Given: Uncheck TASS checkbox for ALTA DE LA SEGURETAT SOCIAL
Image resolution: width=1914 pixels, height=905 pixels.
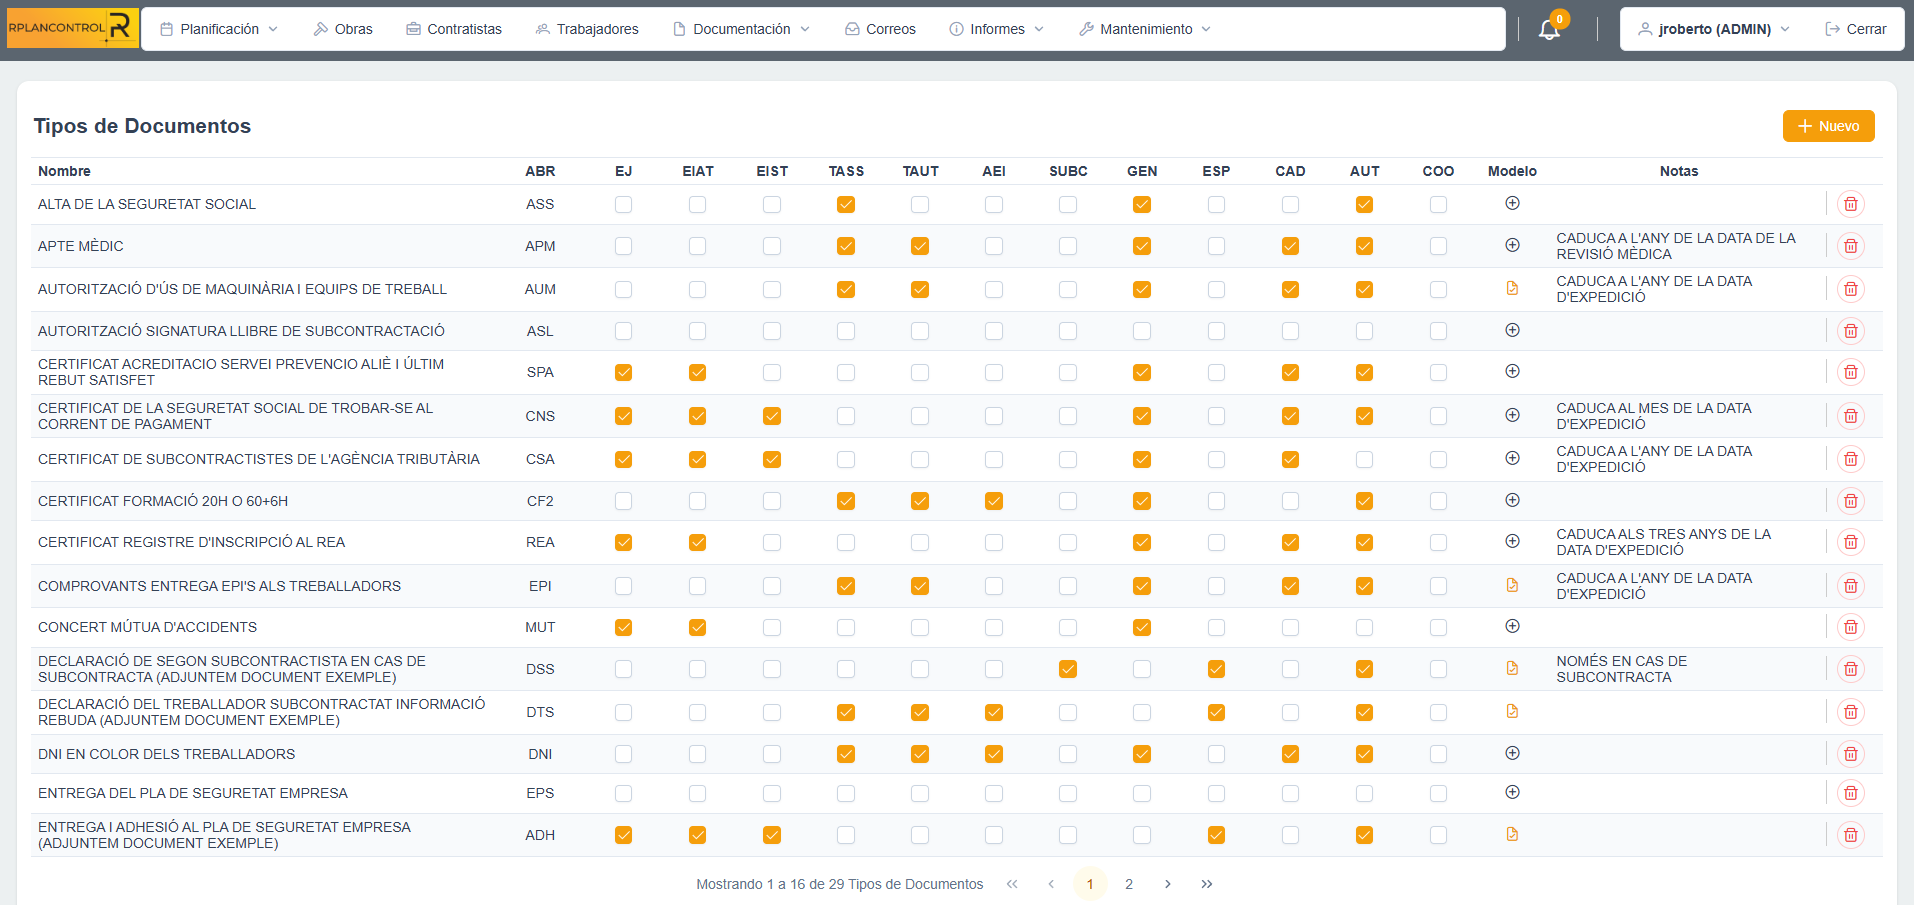Looking at the screenshot, I should tap(846, 204).
